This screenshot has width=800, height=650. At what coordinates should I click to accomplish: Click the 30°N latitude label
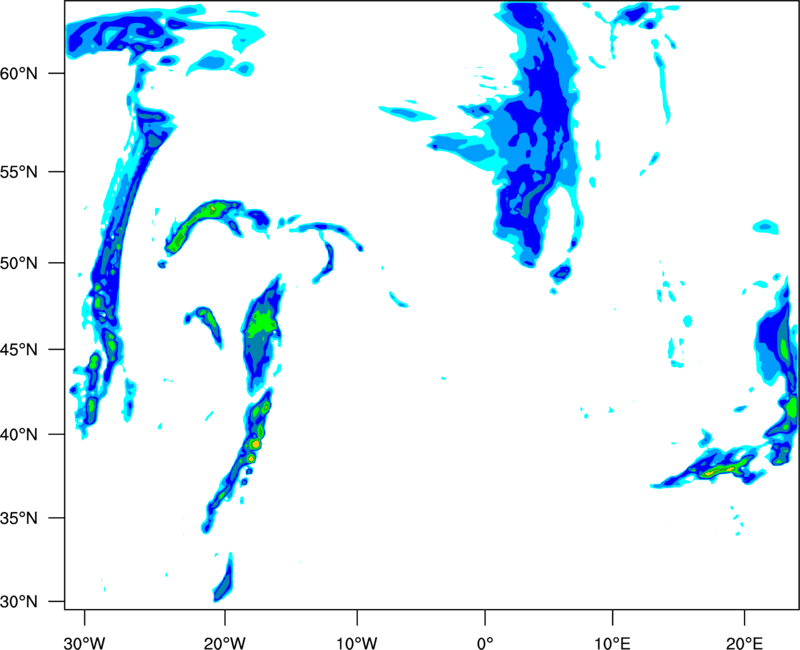(x=19, y=602)
